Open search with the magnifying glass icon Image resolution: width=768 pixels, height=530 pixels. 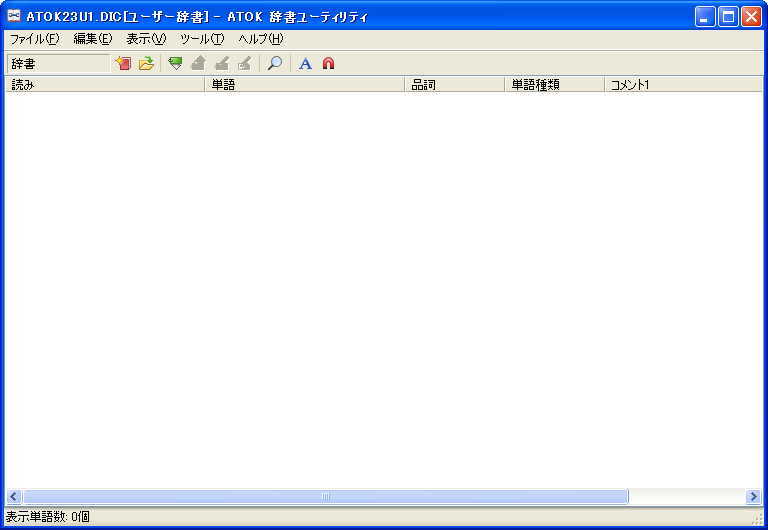(x=275, y=63)
